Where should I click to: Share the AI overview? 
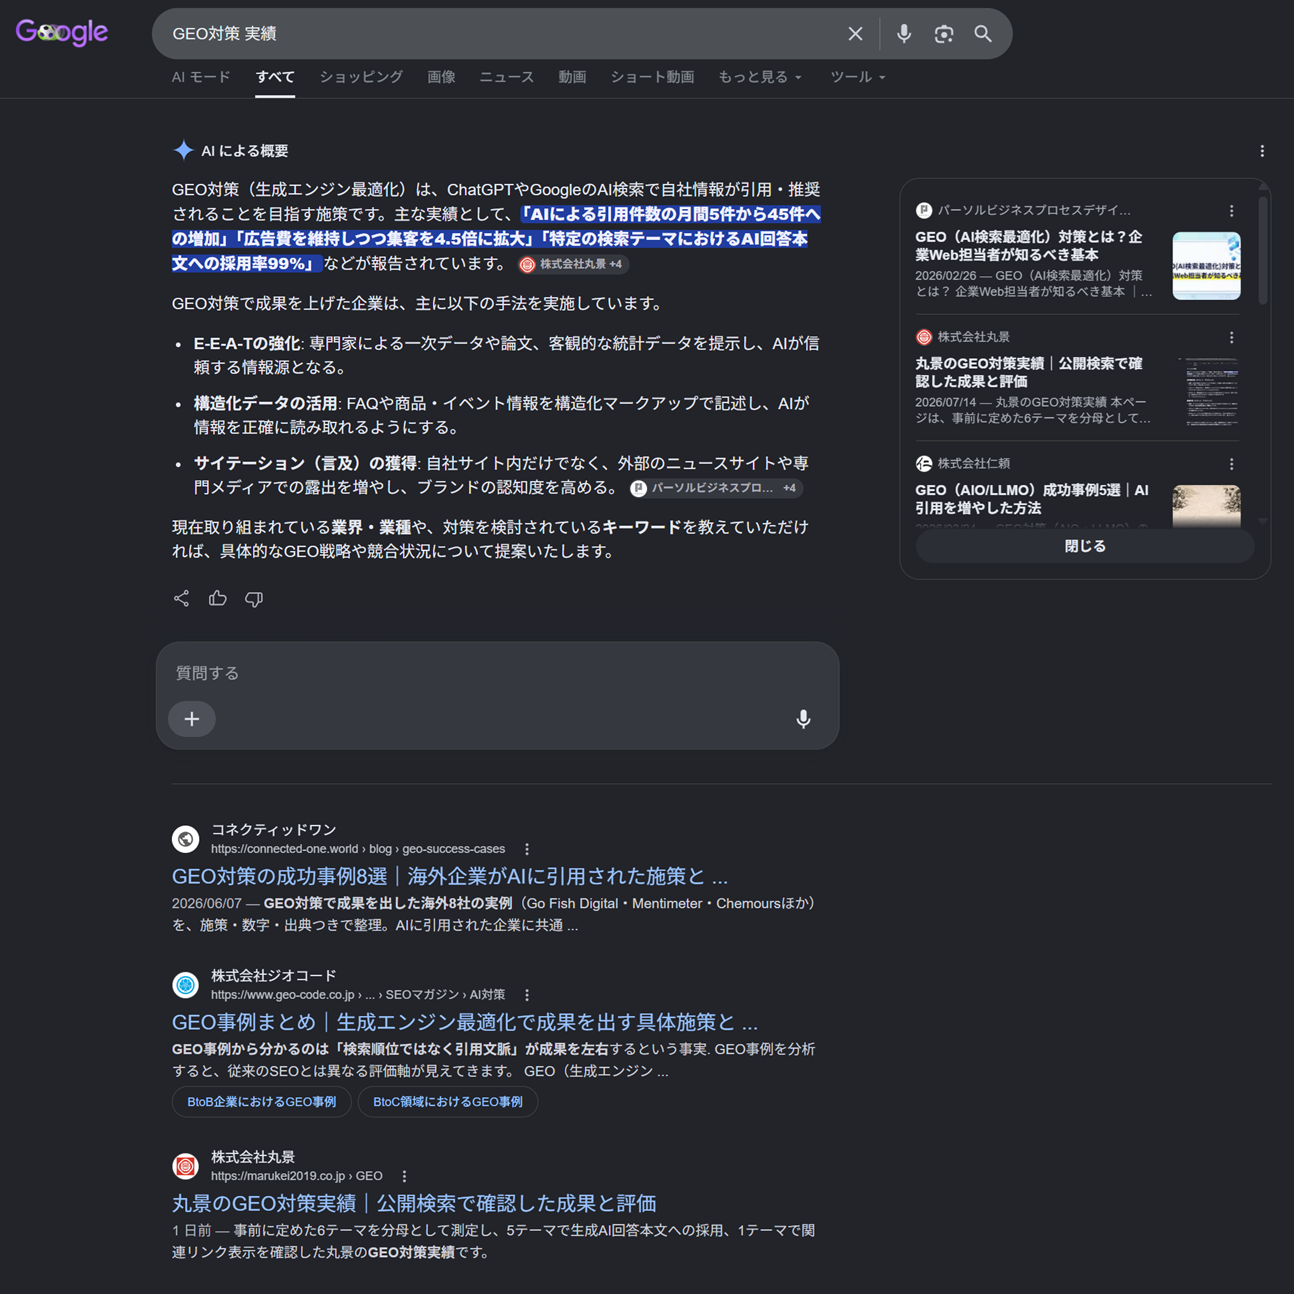tap(181, 599)
